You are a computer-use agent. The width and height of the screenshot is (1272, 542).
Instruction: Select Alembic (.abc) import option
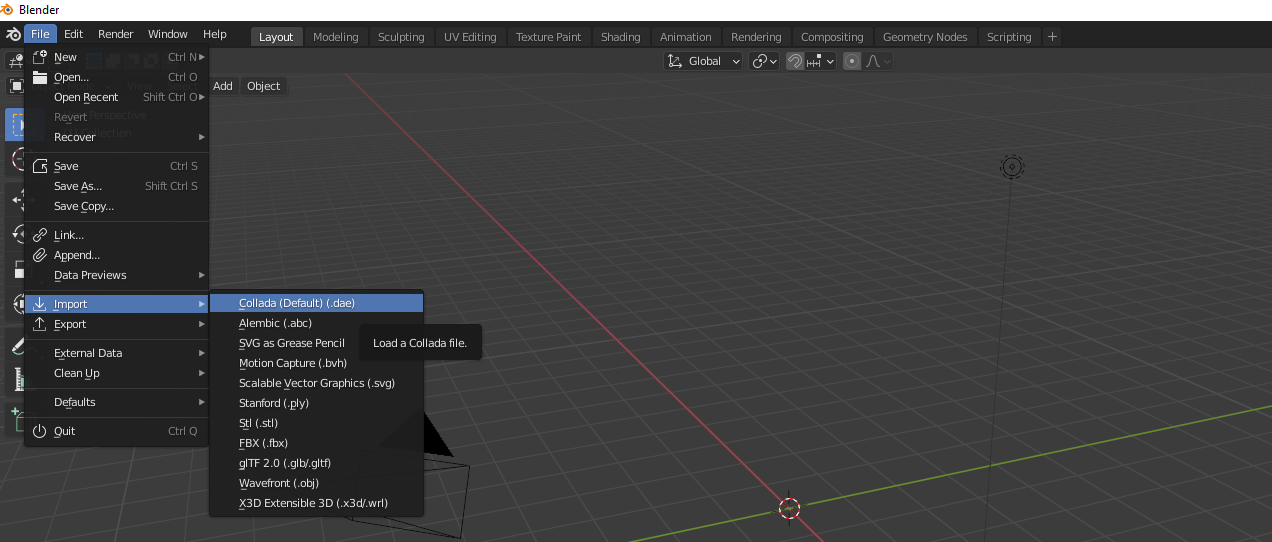coord(316,323)
